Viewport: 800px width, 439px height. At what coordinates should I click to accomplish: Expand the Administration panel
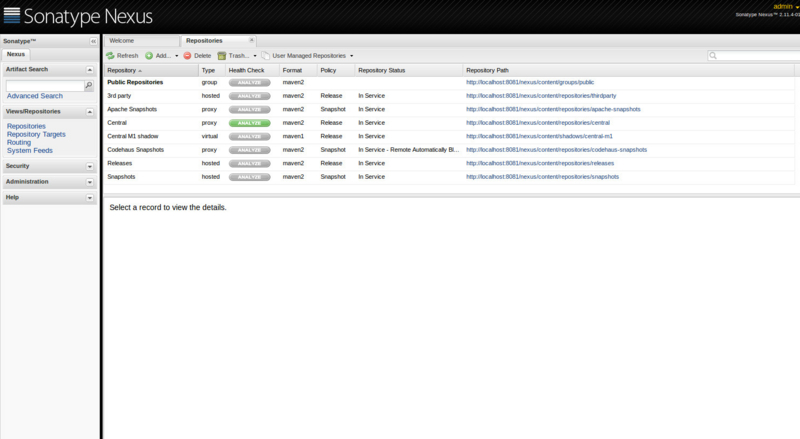(x=90, y=182)
